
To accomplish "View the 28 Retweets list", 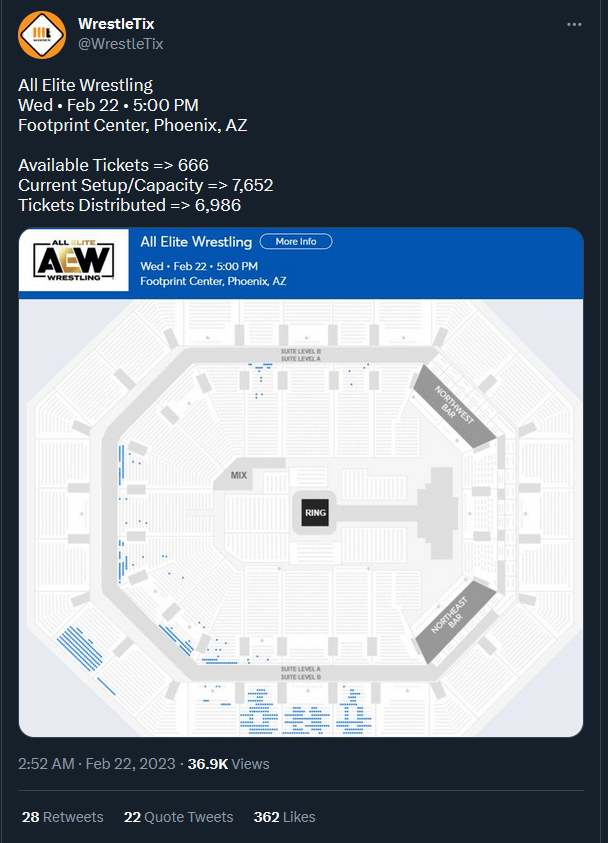I will [x=62, y=817].
